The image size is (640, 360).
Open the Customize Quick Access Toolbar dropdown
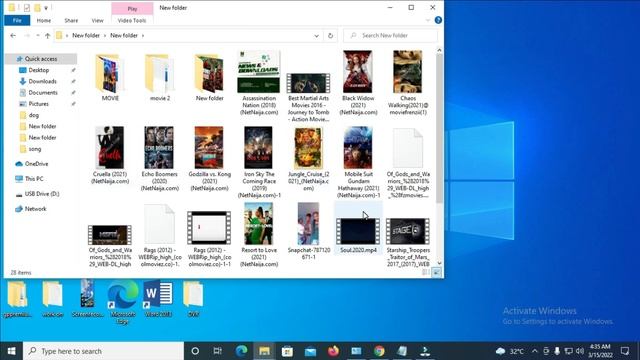tap(46, 8)
